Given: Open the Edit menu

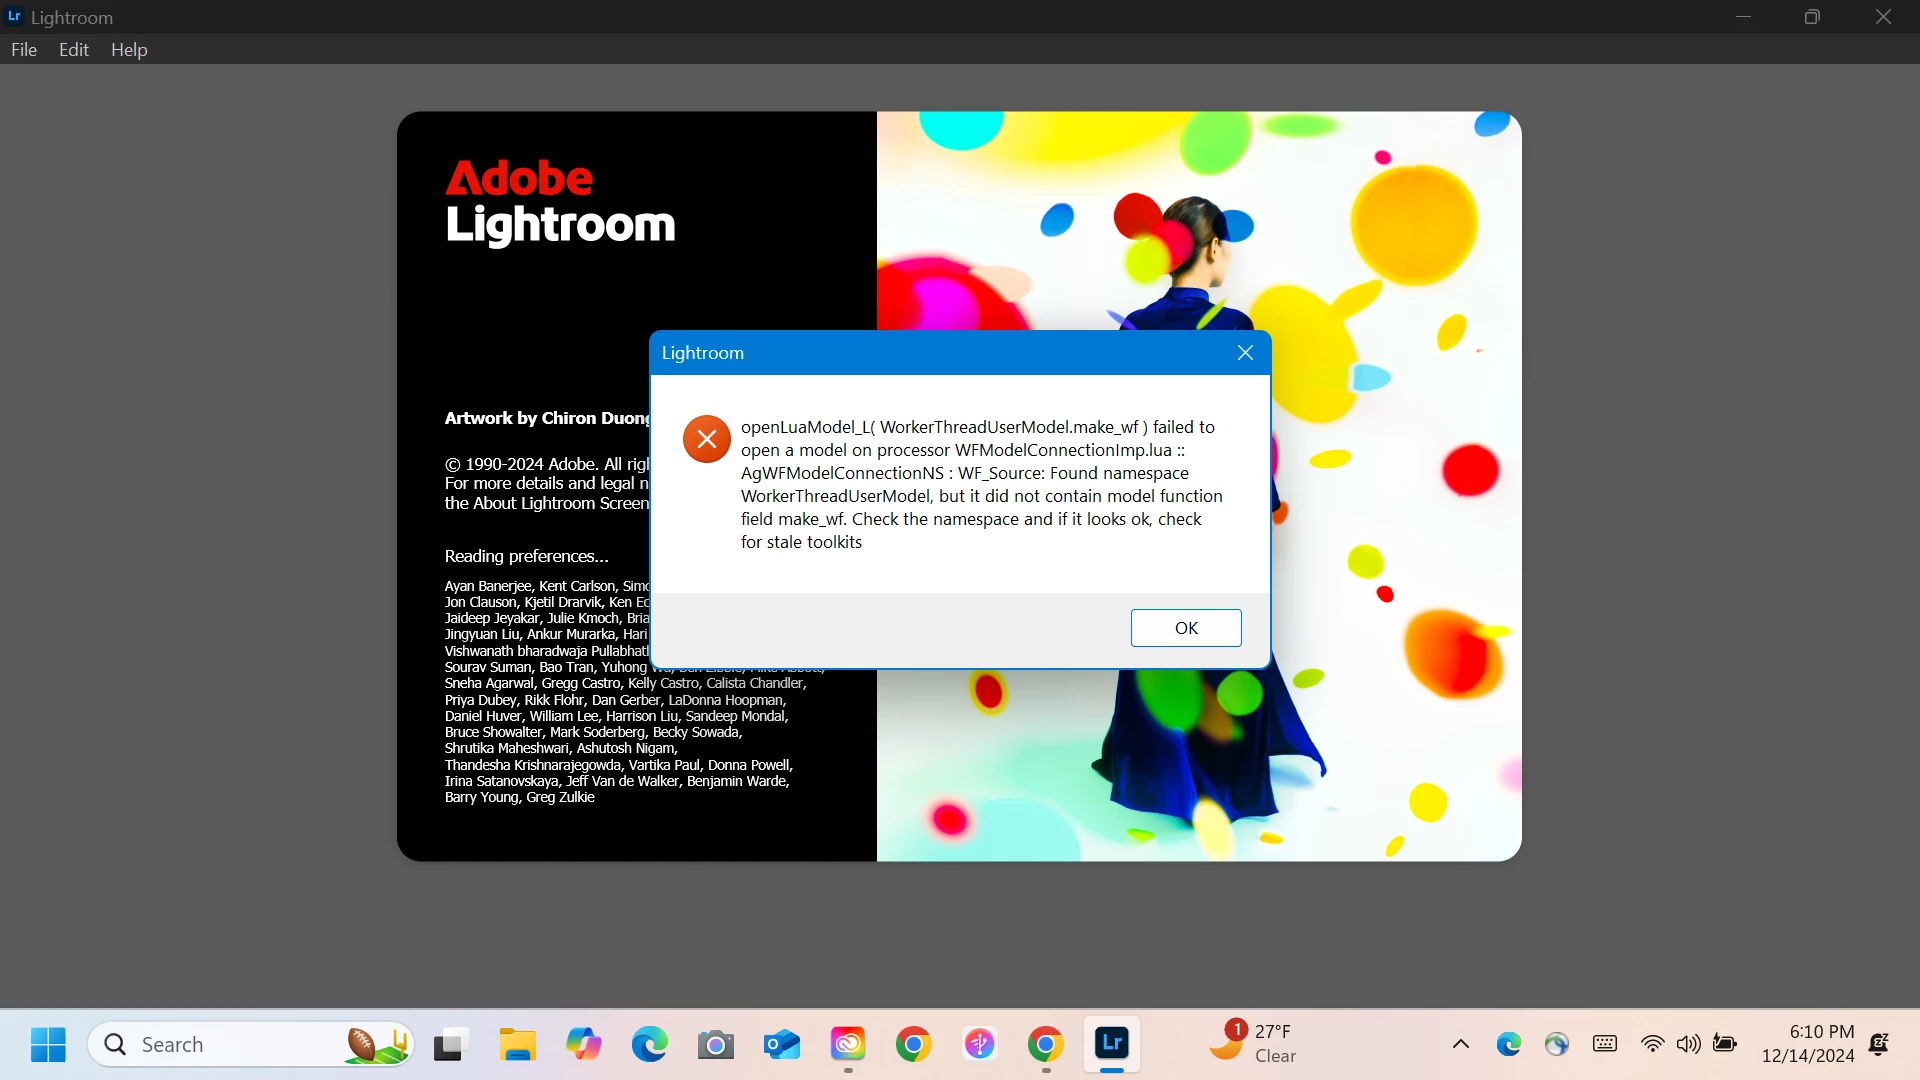Looking at the screenshot, I should [x=74, y=50].
